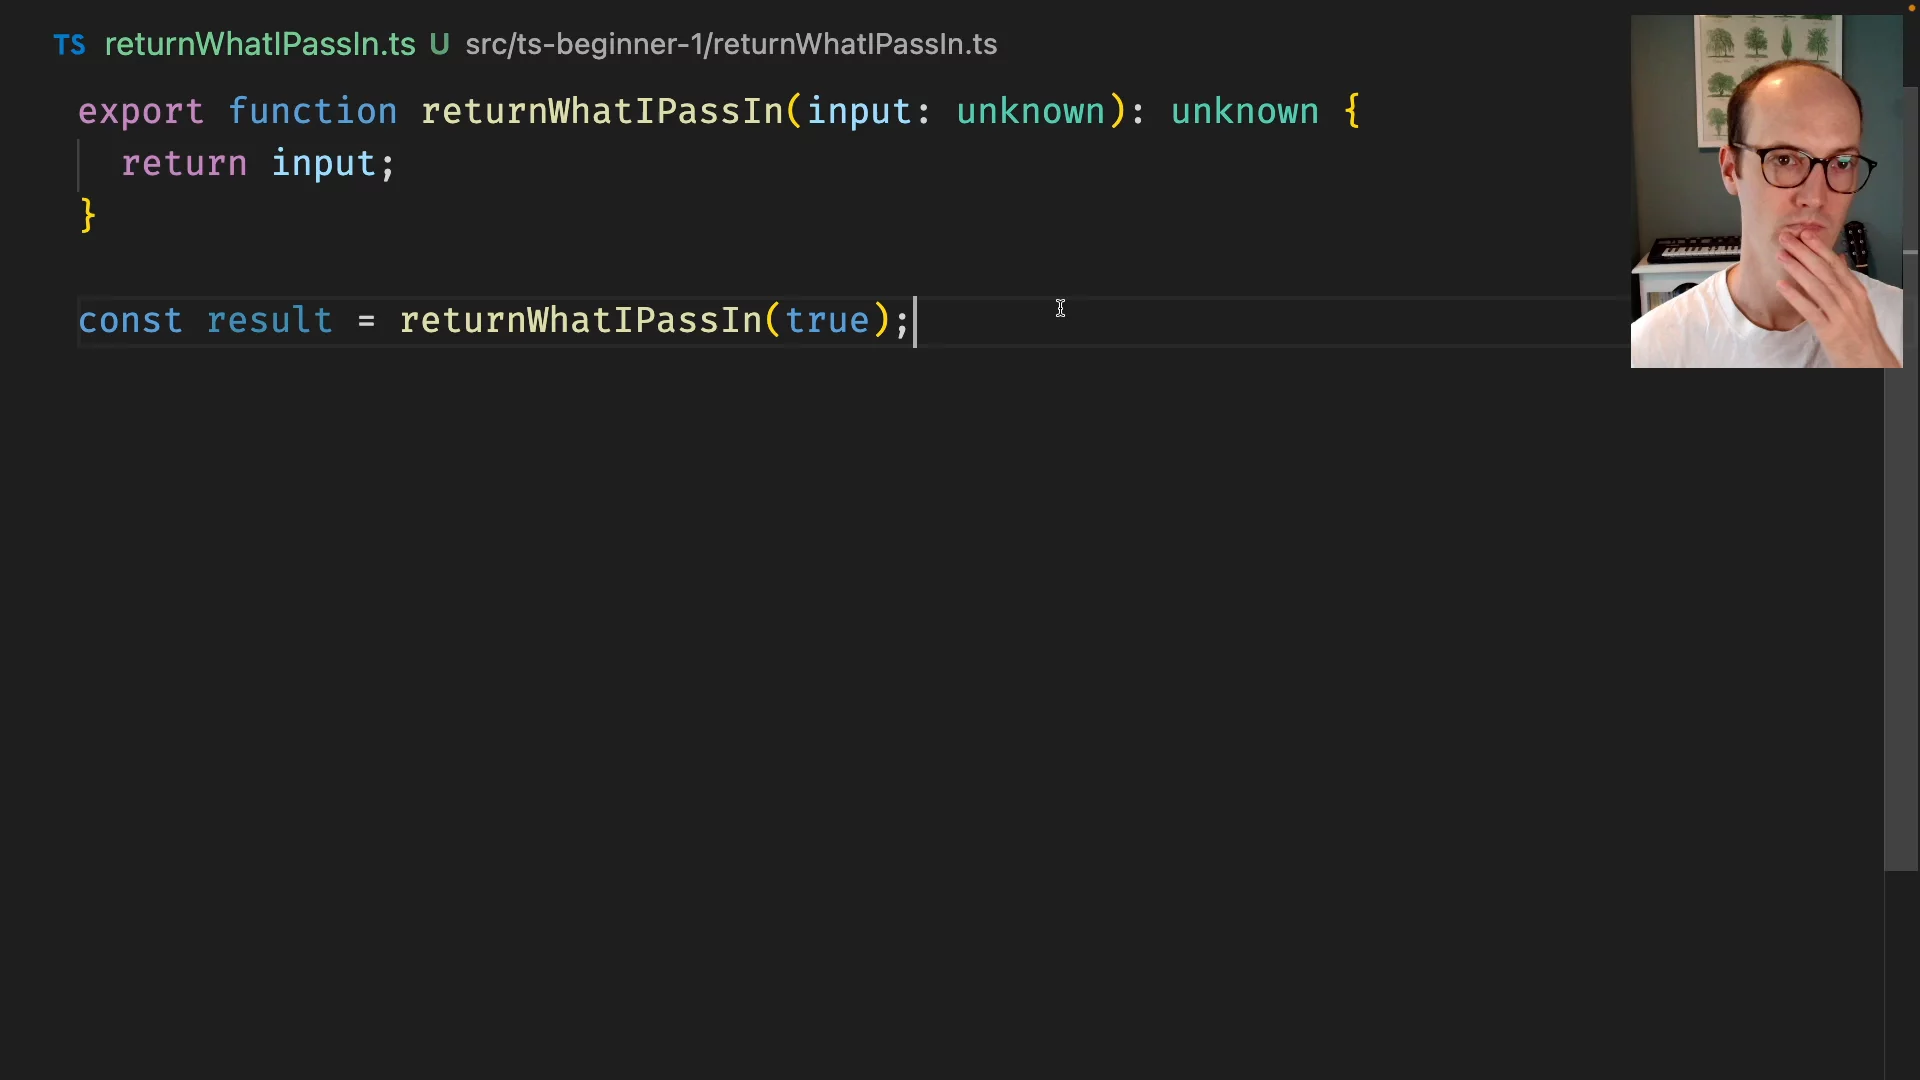Image resolution: width=1920 pixels, height=1080 pixels.
Task: Click the 'return' keyword in function body
Action: pyautogui.click(x=184, y=164)
